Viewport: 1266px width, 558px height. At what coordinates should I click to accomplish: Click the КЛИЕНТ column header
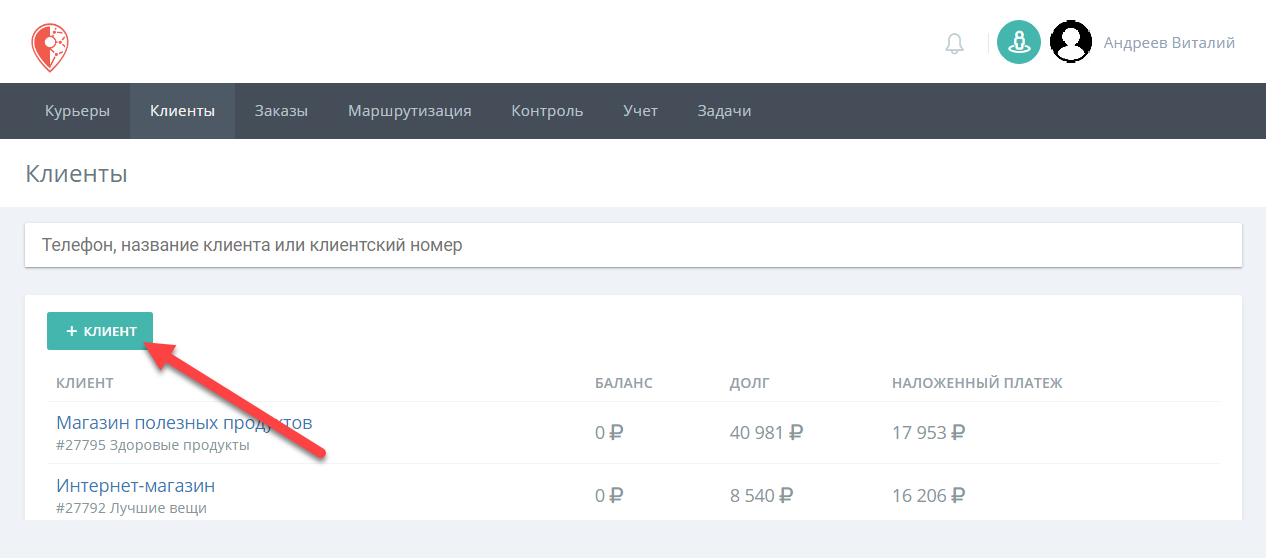tap(85, 383)
